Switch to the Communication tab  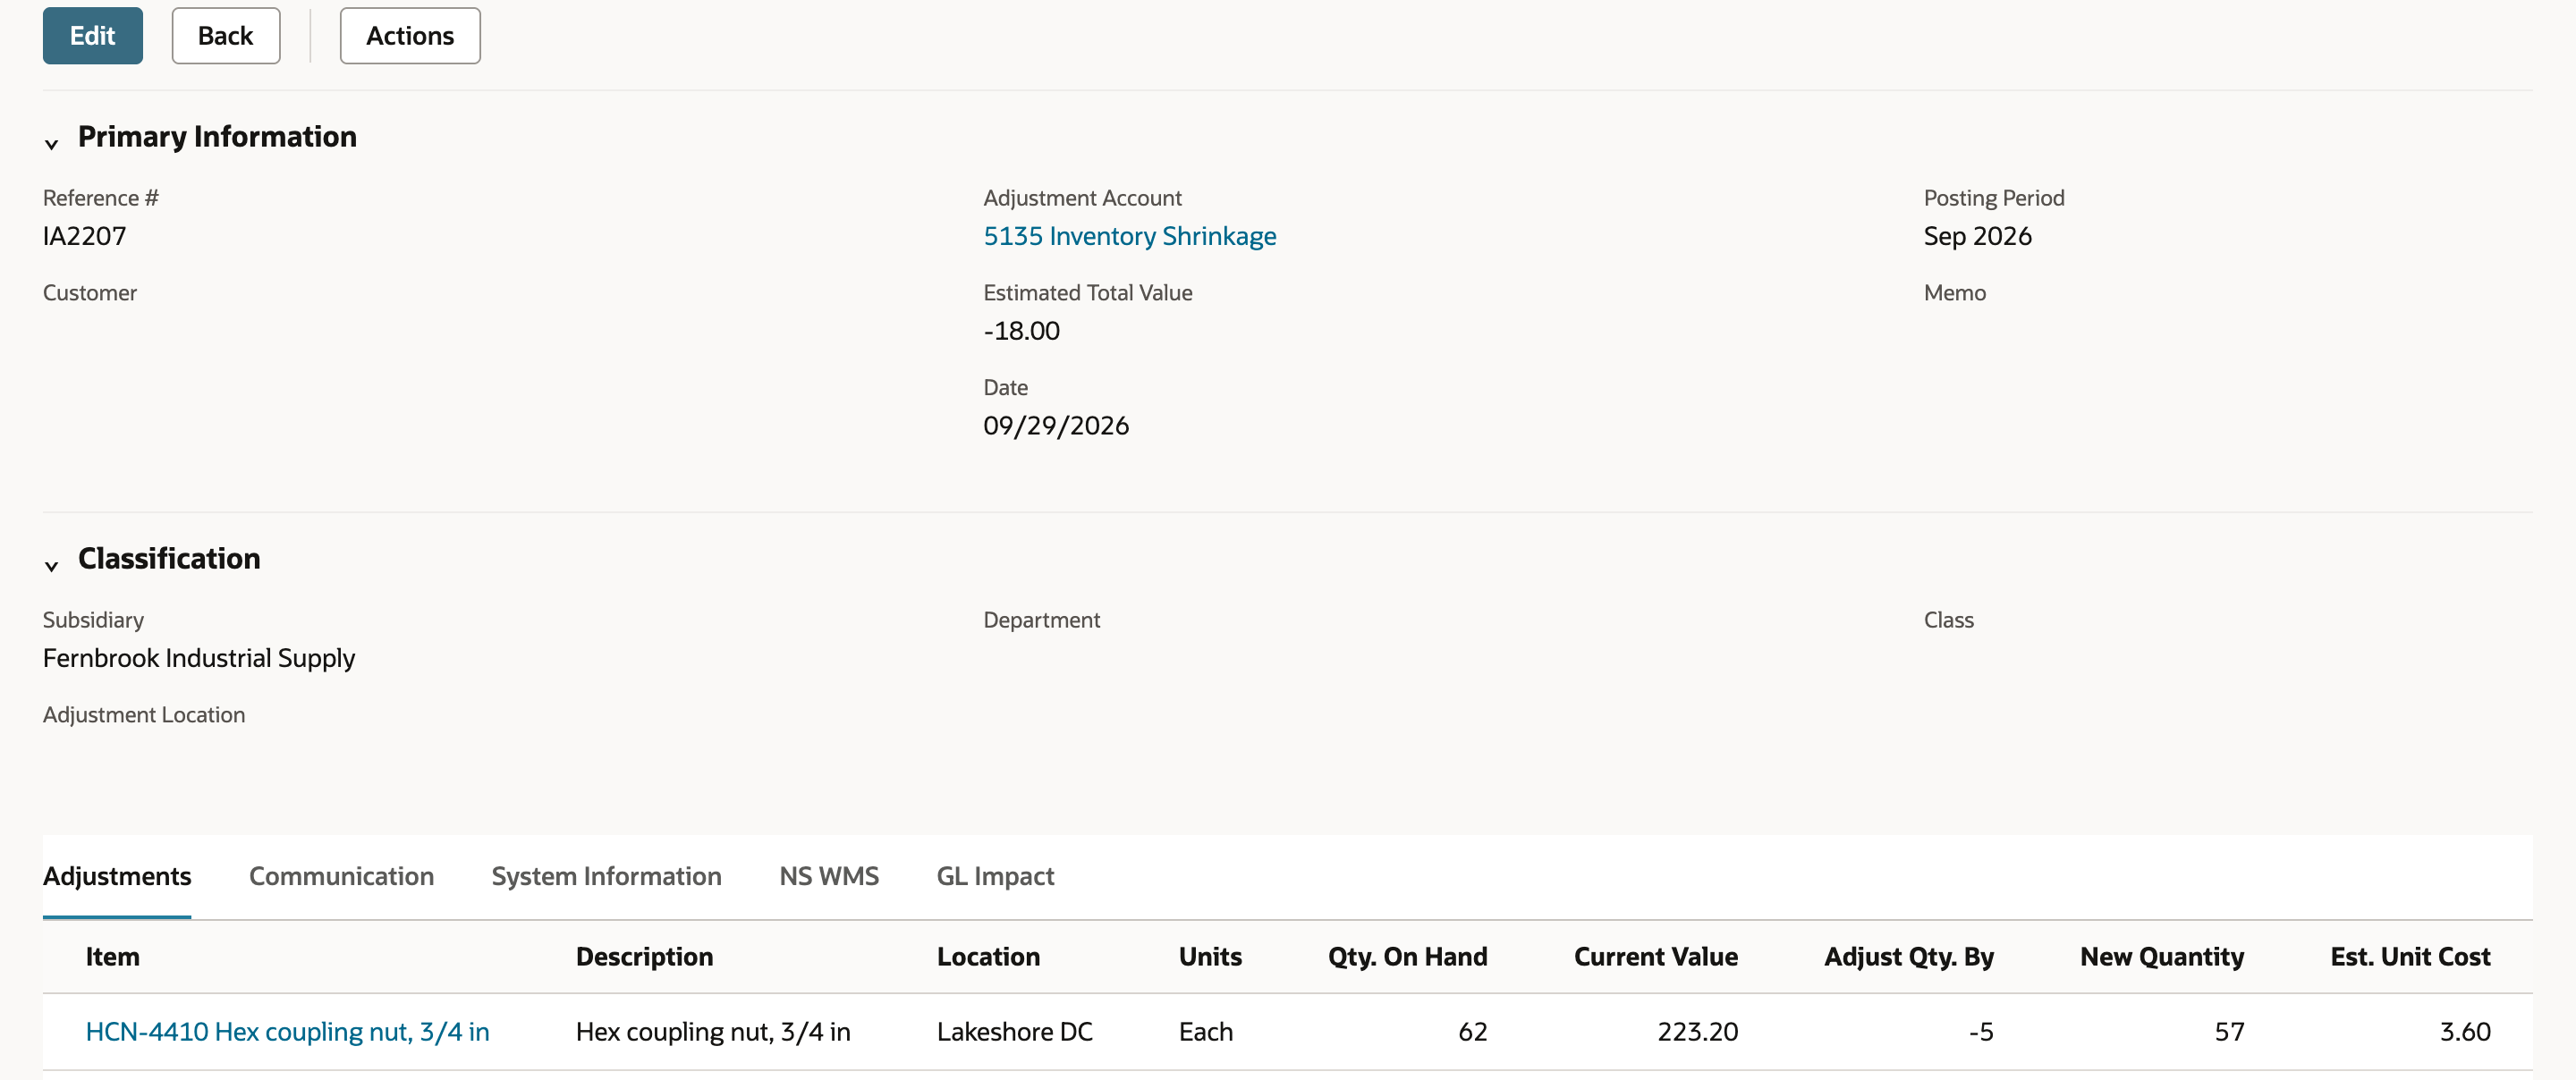coord(341,876)
